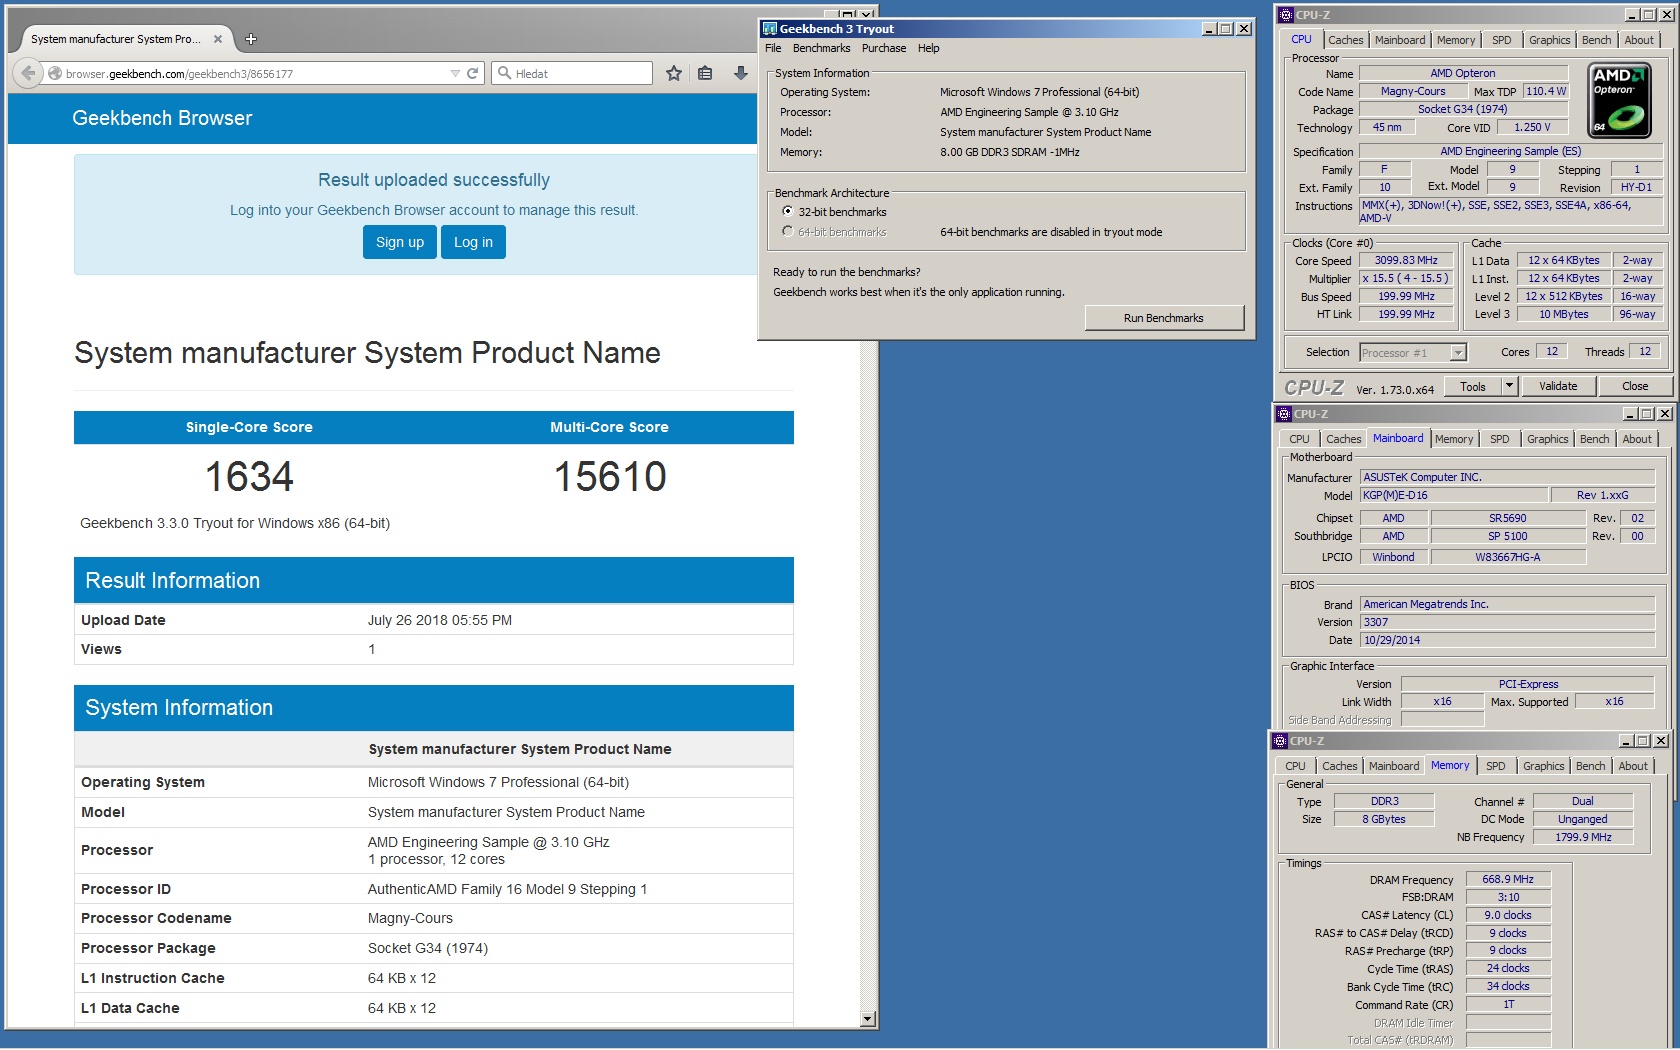Click the AMD Opteron logo in CPU-Z
The width and height of the screenshot is (1680, 1050).
pos(1620,100)
